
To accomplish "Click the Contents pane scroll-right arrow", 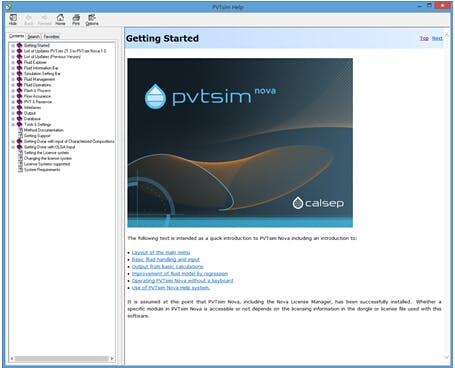I will (112, 358).
